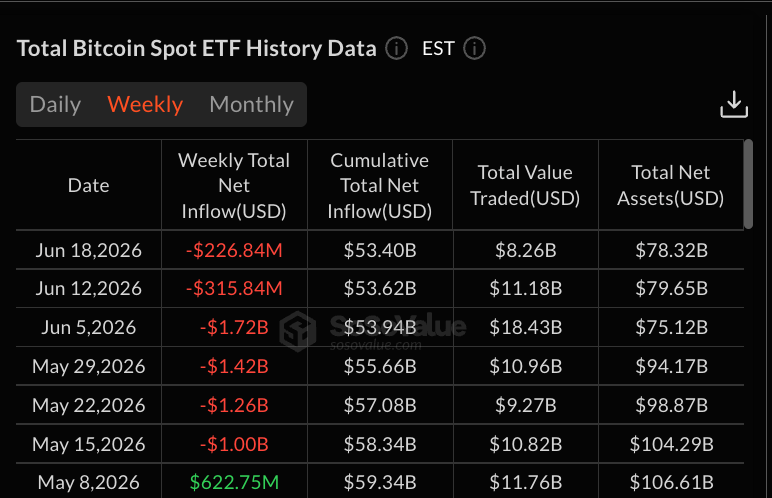Select the Weekly tab

pyautogui.click(x=145, y=104)
